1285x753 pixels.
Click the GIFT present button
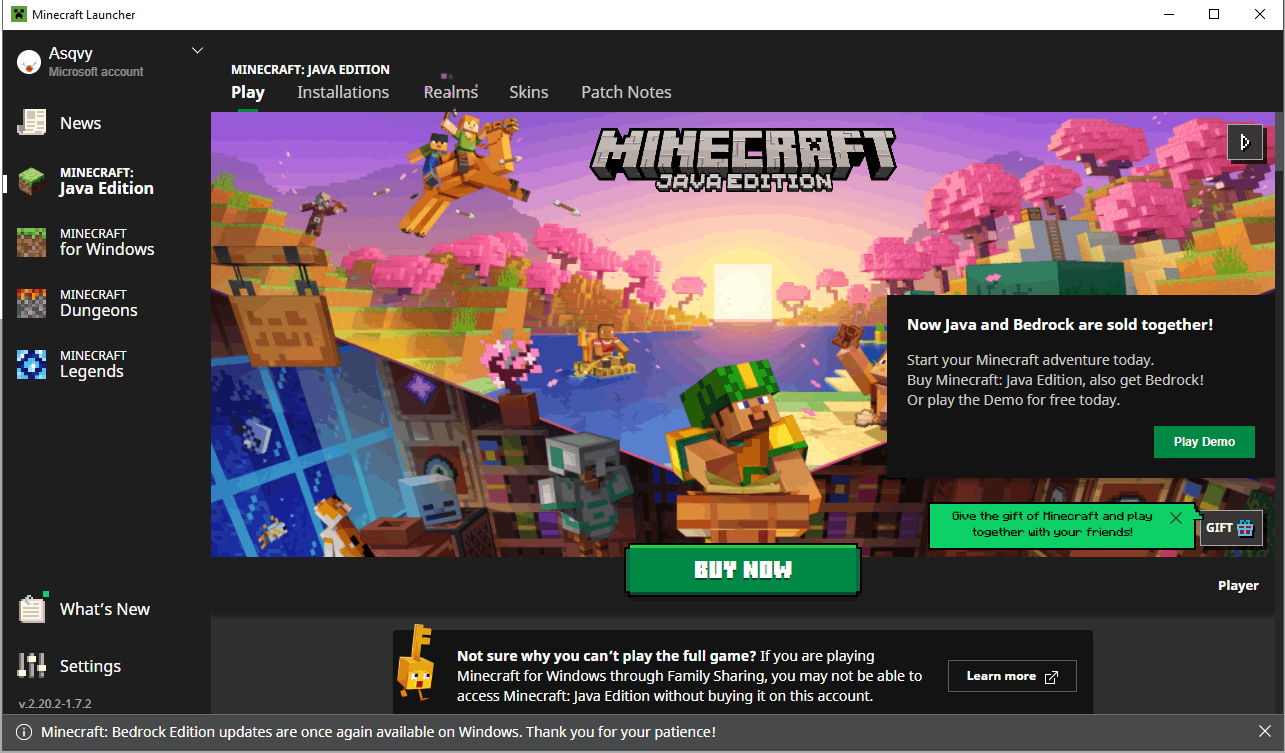[1231, 528]
